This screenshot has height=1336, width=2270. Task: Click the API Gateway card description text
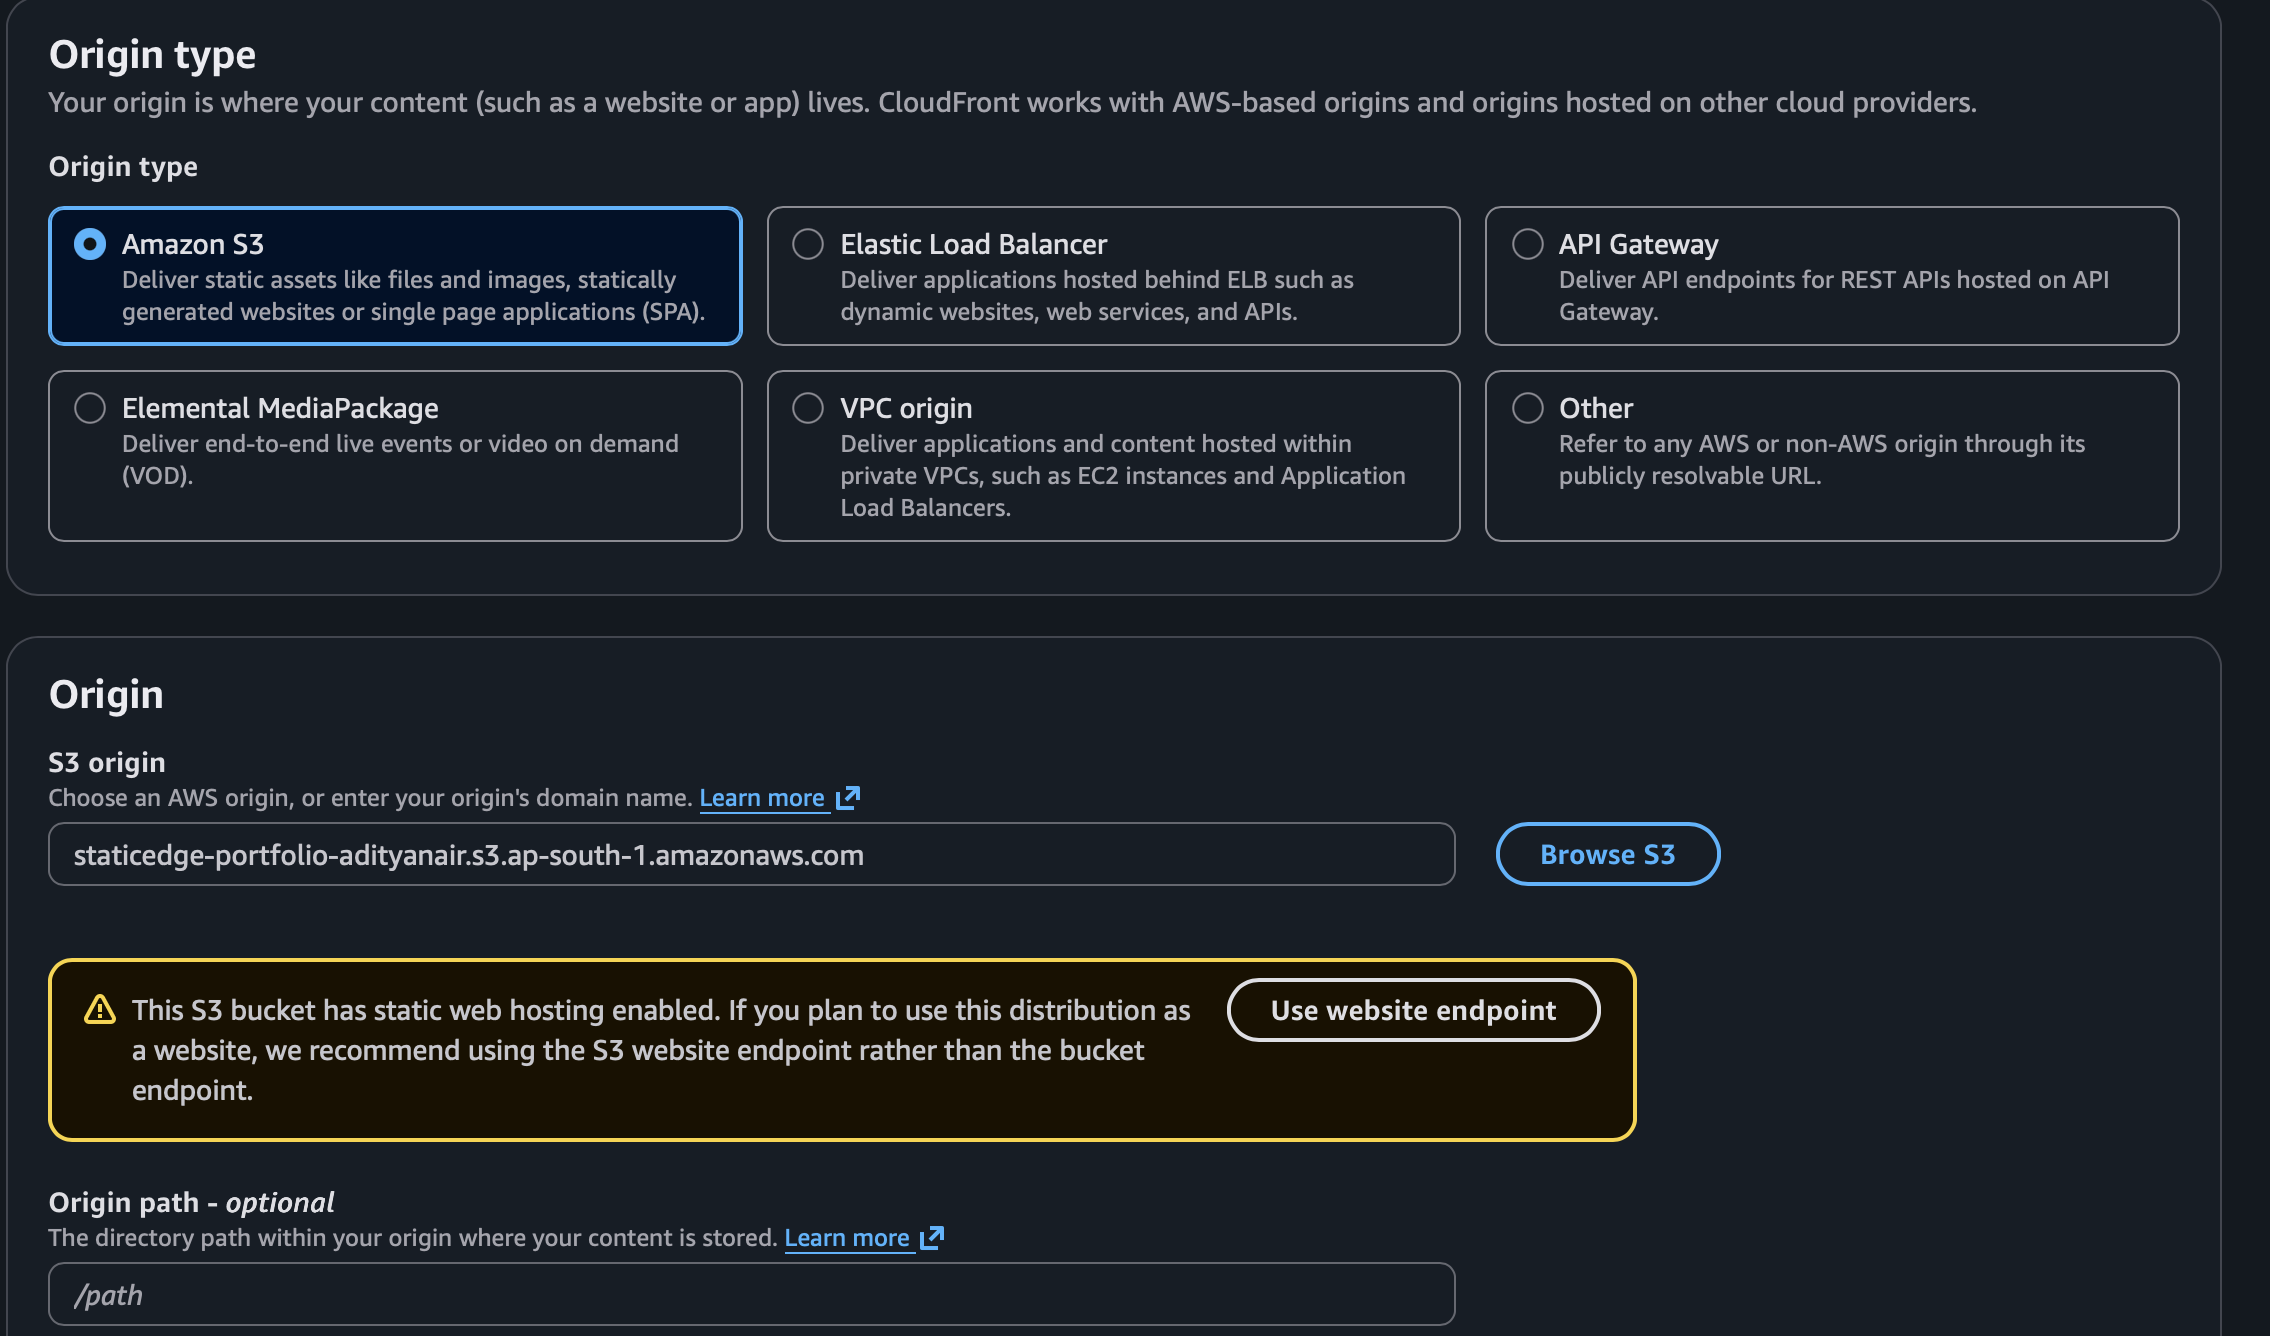point(1832,296)
